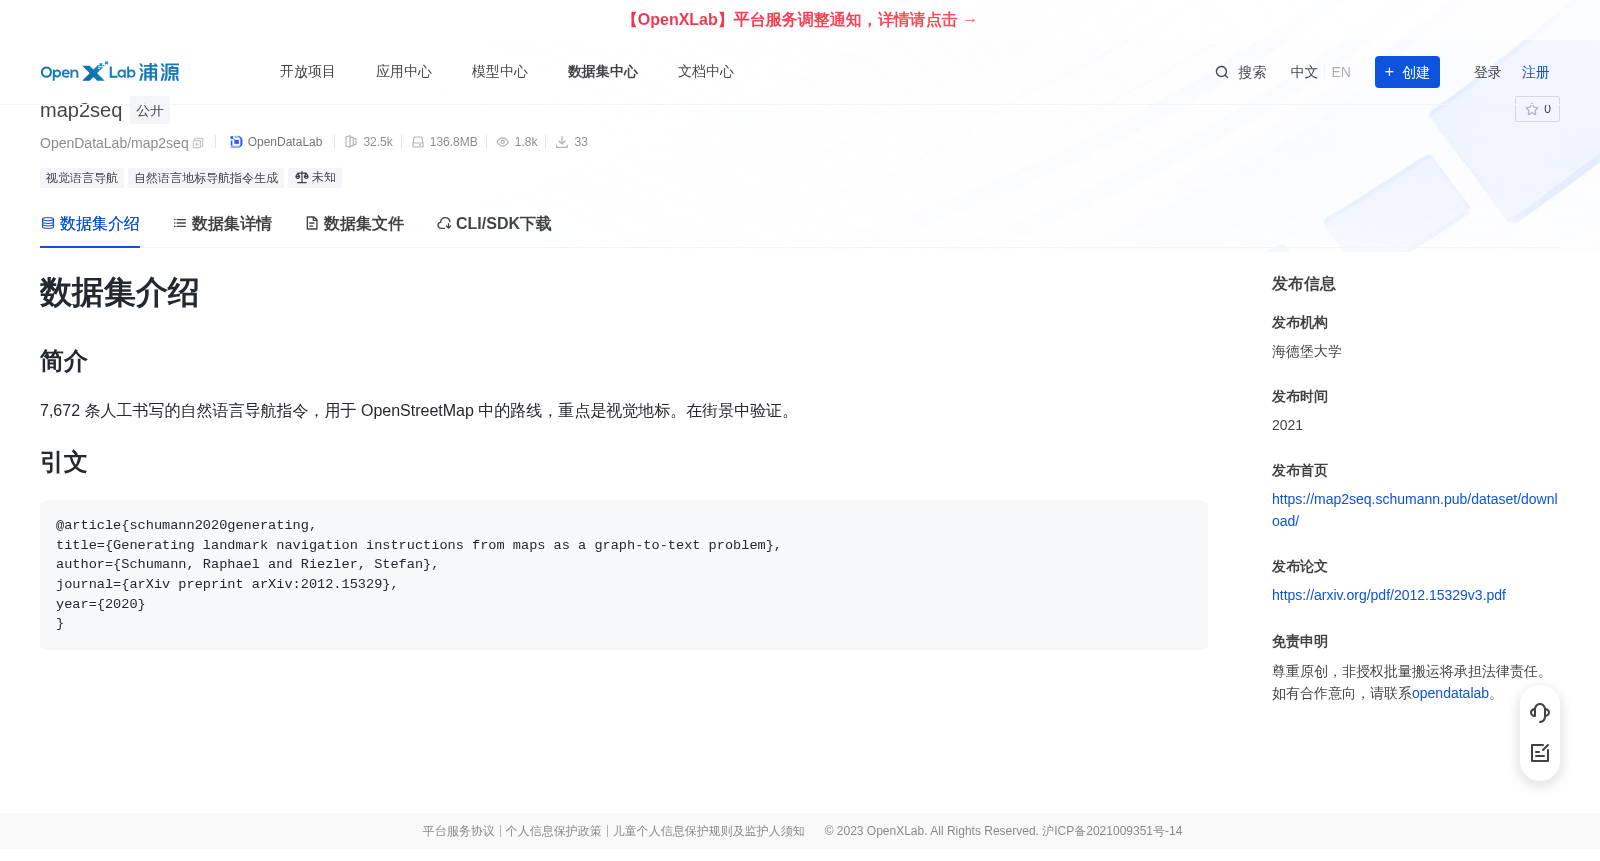
Task: Click the 简介 heading
Action: (64, 361)
